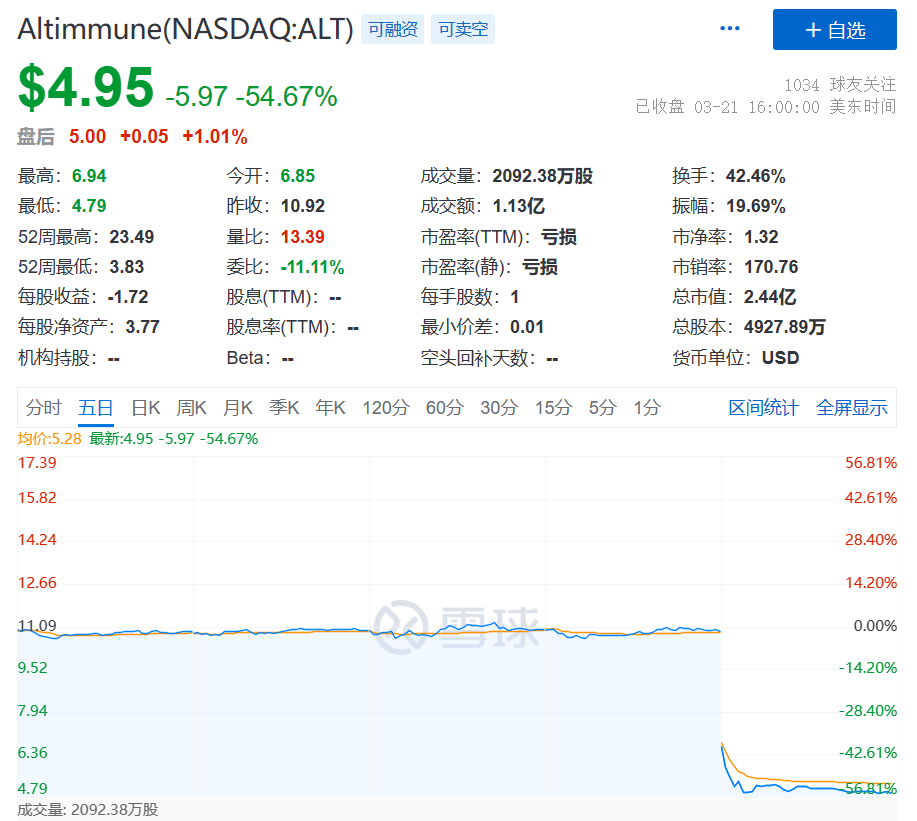Open 区间统计 range statistics
917x821 pixels.
point(763,407)
